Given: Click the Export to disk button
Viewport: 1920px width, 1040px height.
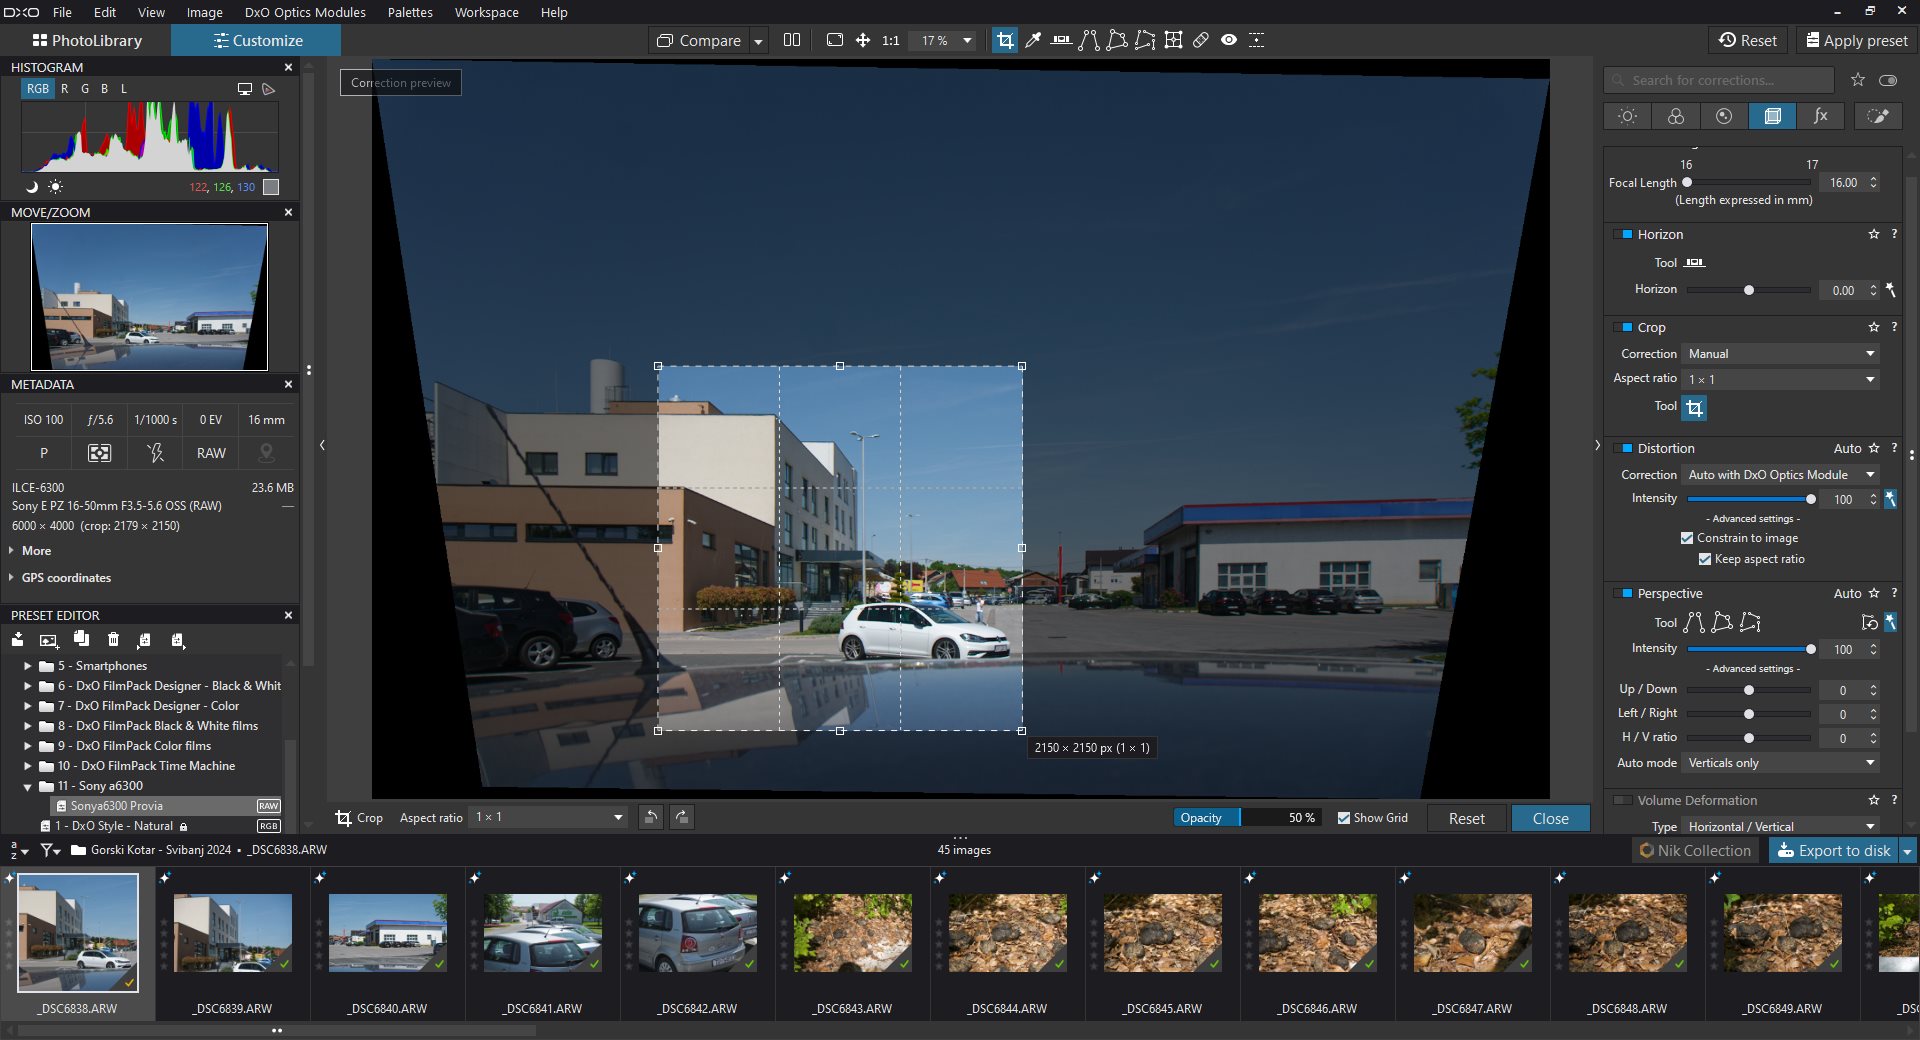Looking at the screenshot, I should [x=1833, y=850].
